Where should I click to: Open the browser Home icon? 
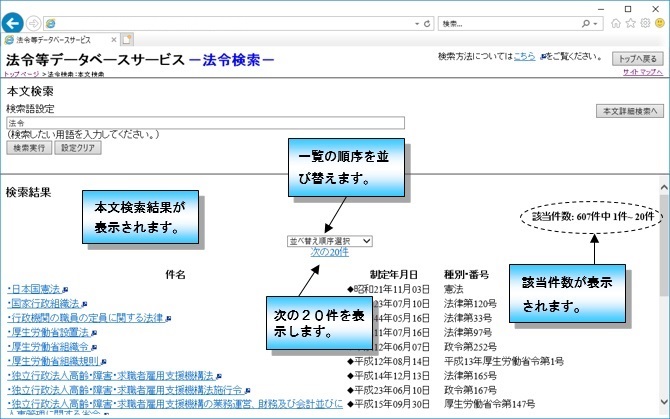pos(616,22)
